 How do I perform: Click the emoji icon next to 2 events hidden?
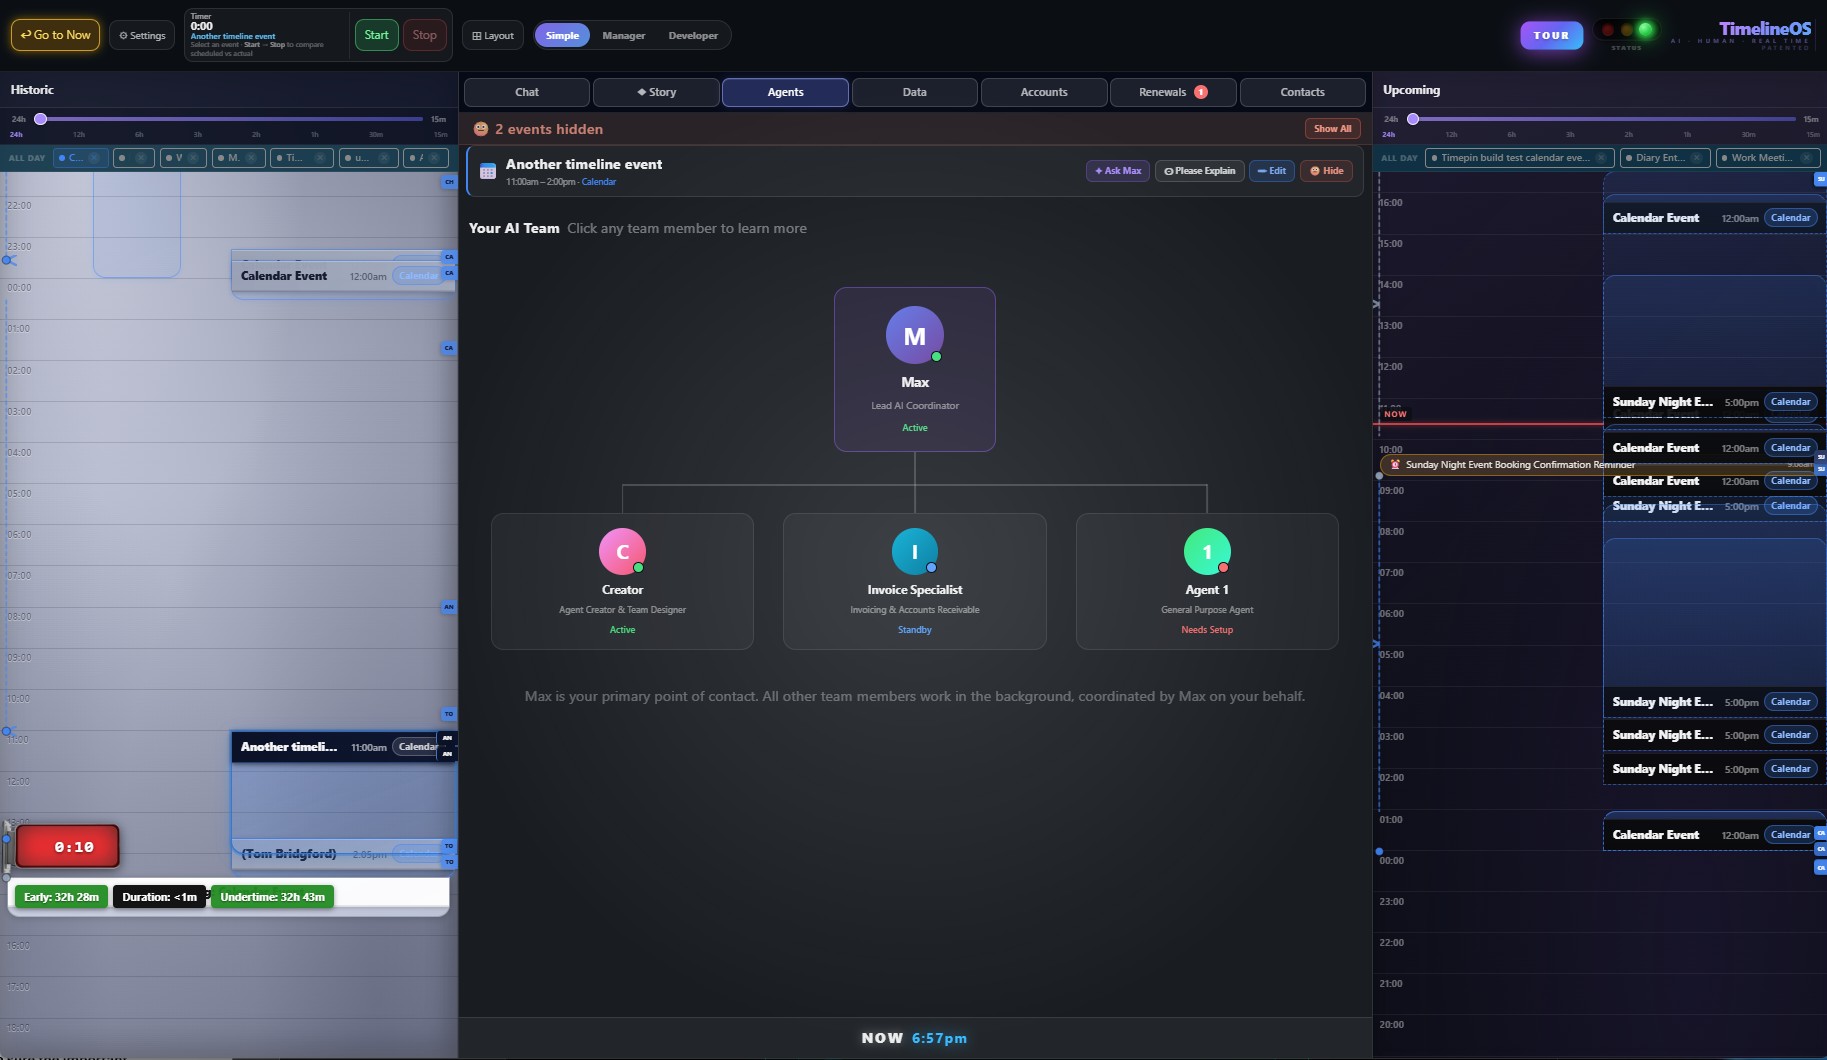click(481, 129)
